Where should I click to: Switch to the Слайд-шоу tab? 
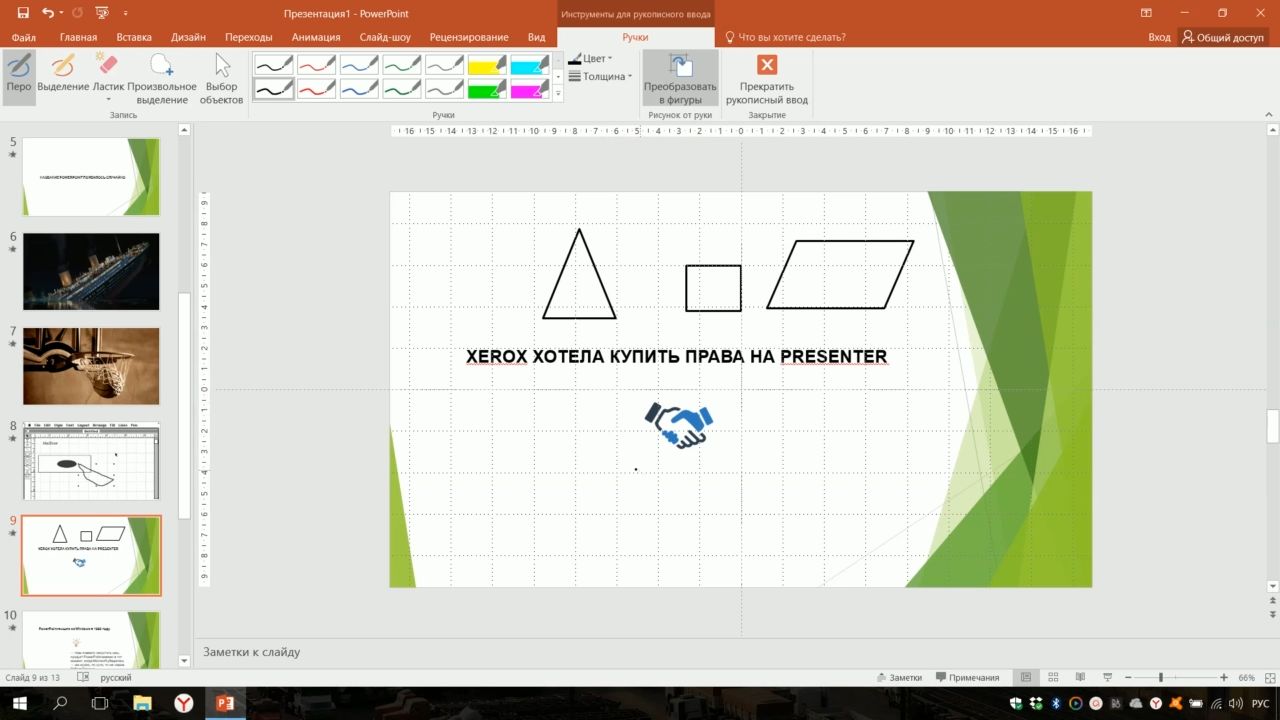pyautogui.click(x=385, y=37)
